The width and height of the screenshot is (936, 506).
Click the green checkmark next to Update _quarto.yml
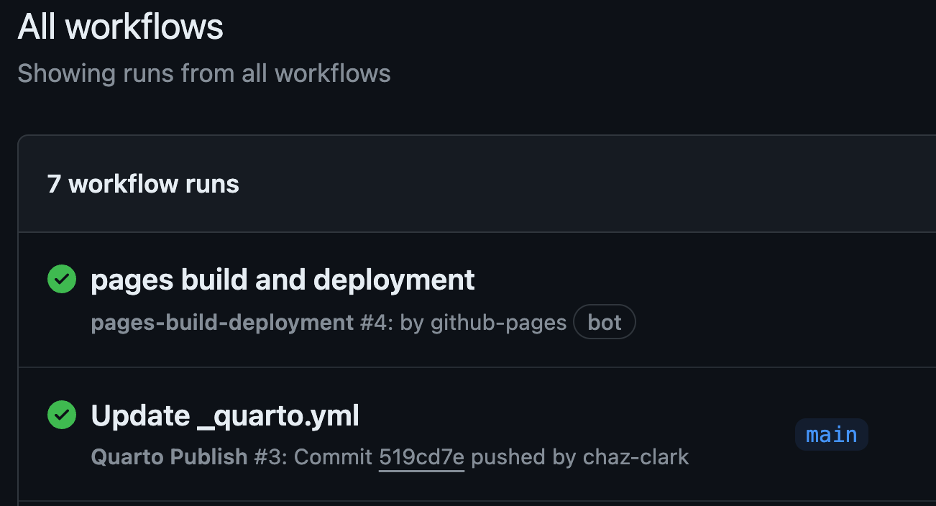point(62,415)
